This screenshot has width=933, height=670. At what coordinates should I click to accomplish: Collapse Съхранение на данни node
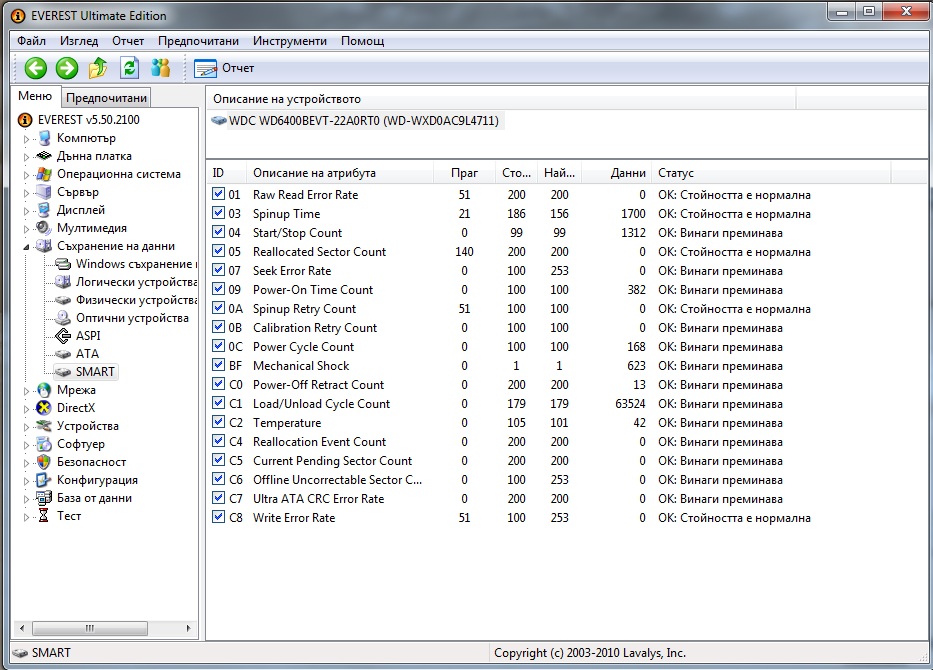(26, 247)
